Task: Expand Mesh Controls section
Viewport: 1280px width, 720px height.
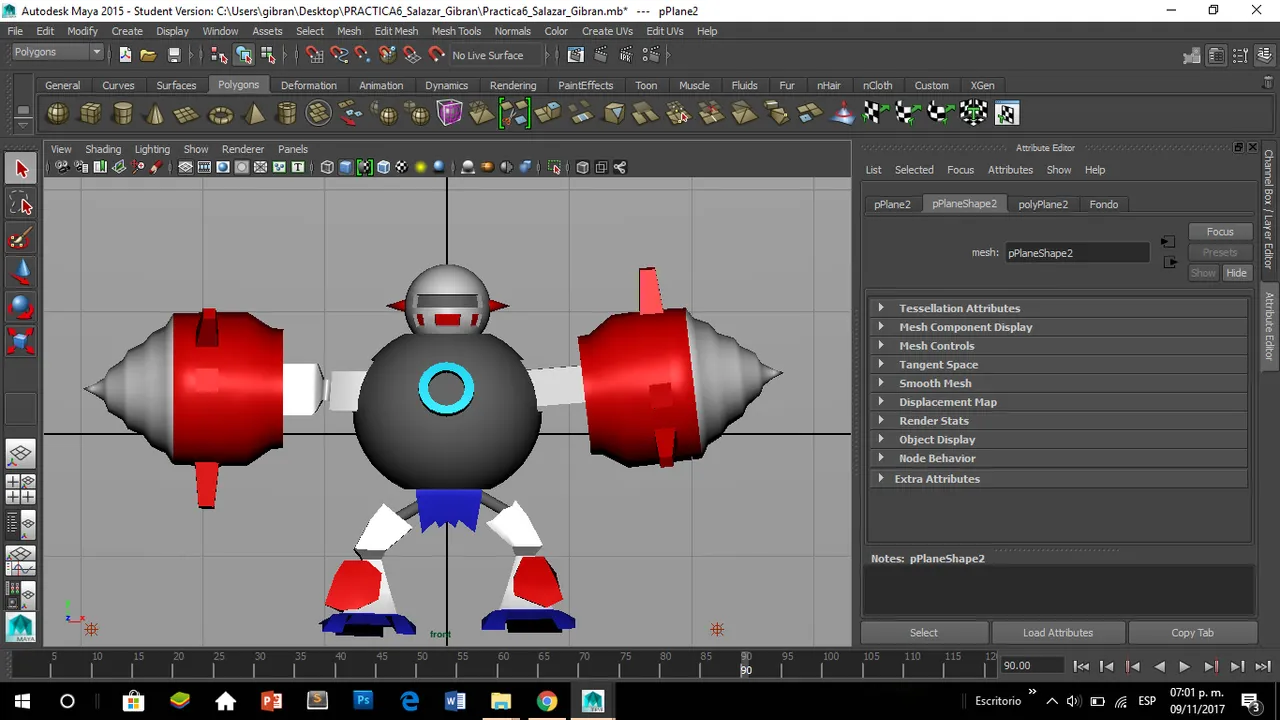Action: 1058,346
